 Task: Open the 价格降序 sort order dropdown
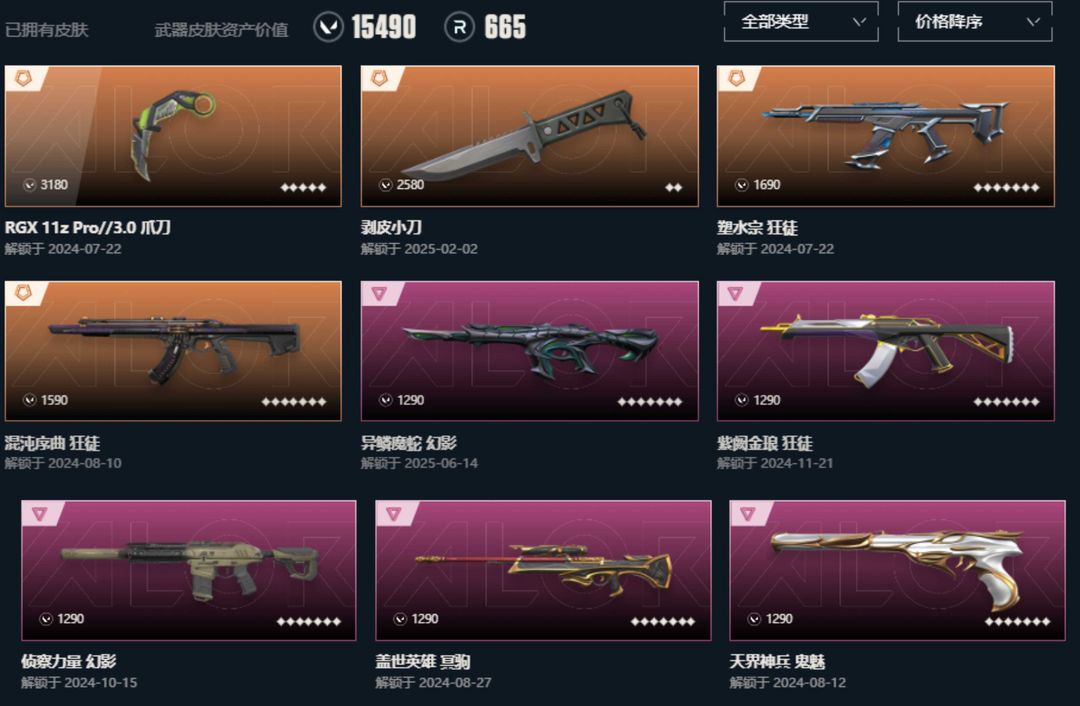click(975, 21)
